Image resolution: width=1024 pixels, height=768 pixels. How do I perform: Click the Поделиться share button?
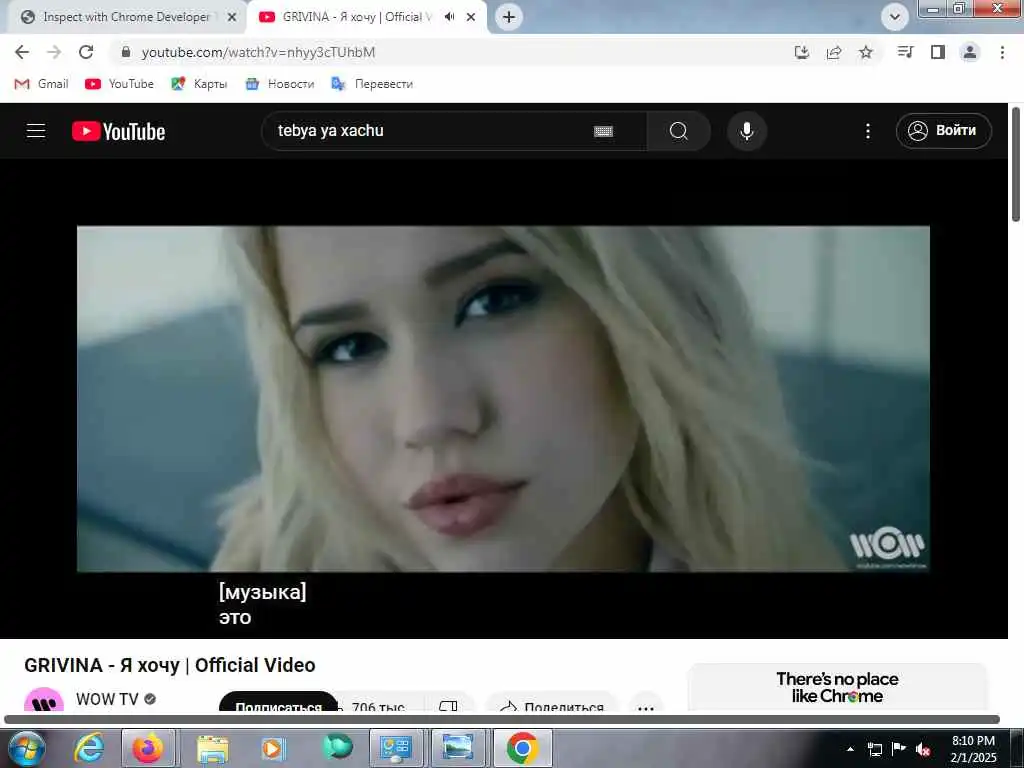pyautogui.click(x=552, y=703)
